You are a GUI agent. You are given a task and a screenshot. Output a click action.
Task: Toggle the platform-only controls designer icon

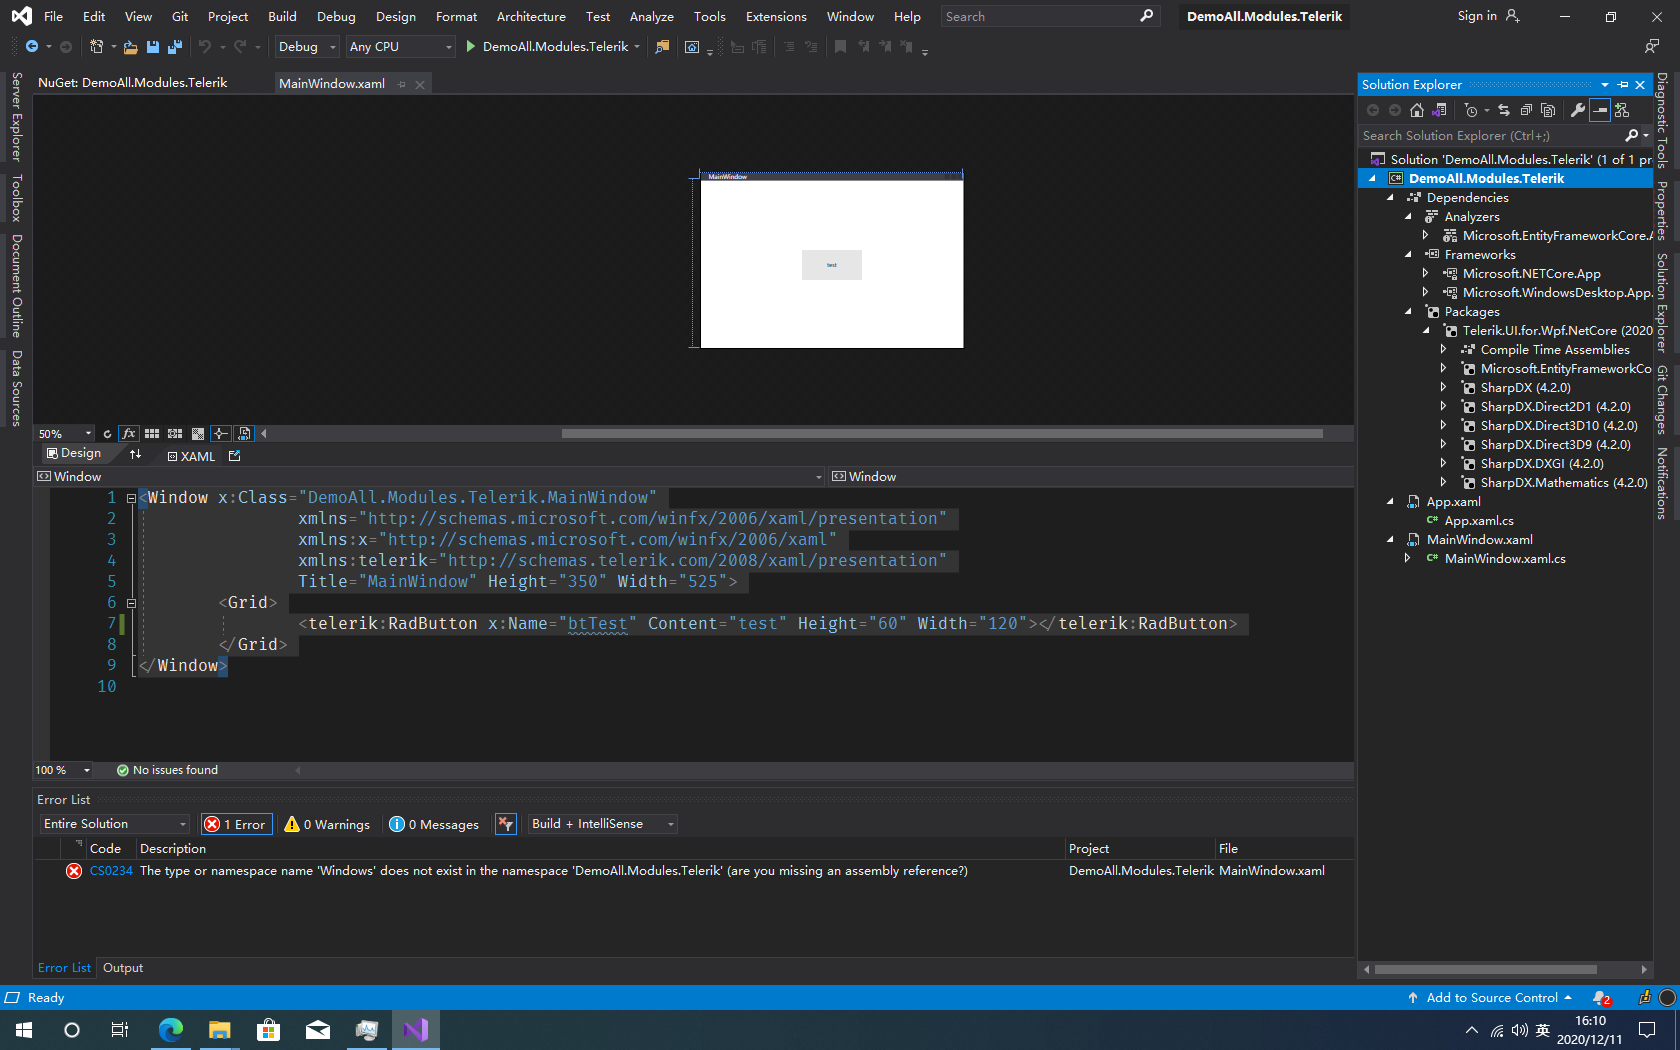click(x=244, y=434)
